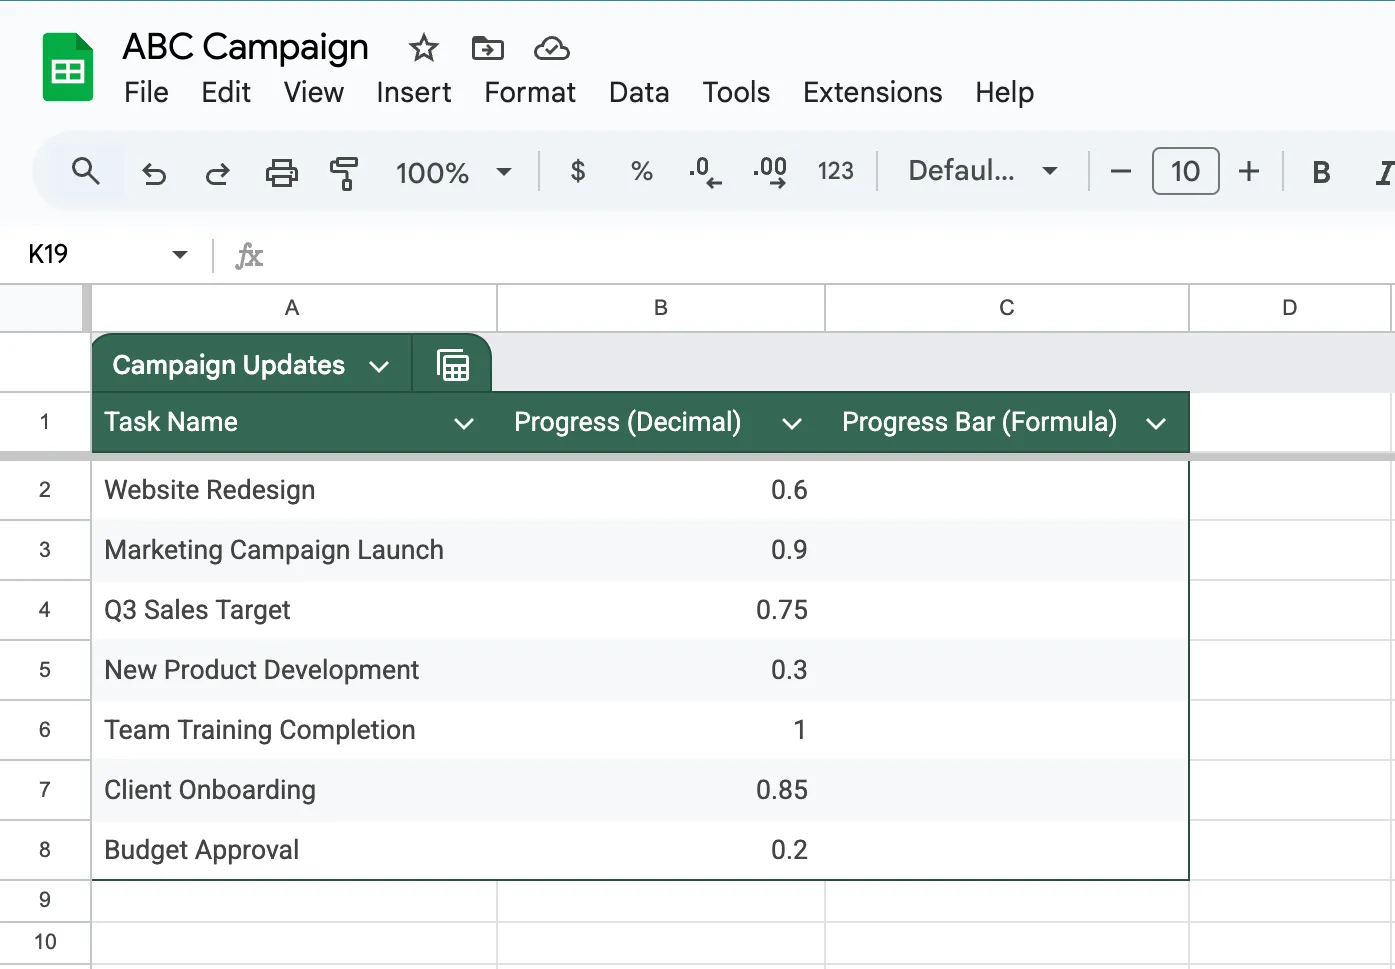The width and height of the screenshot is (1395, 969).
Task: Open Progress Bar (Formula) column dropdown
Action: [x=1156, y=424]
